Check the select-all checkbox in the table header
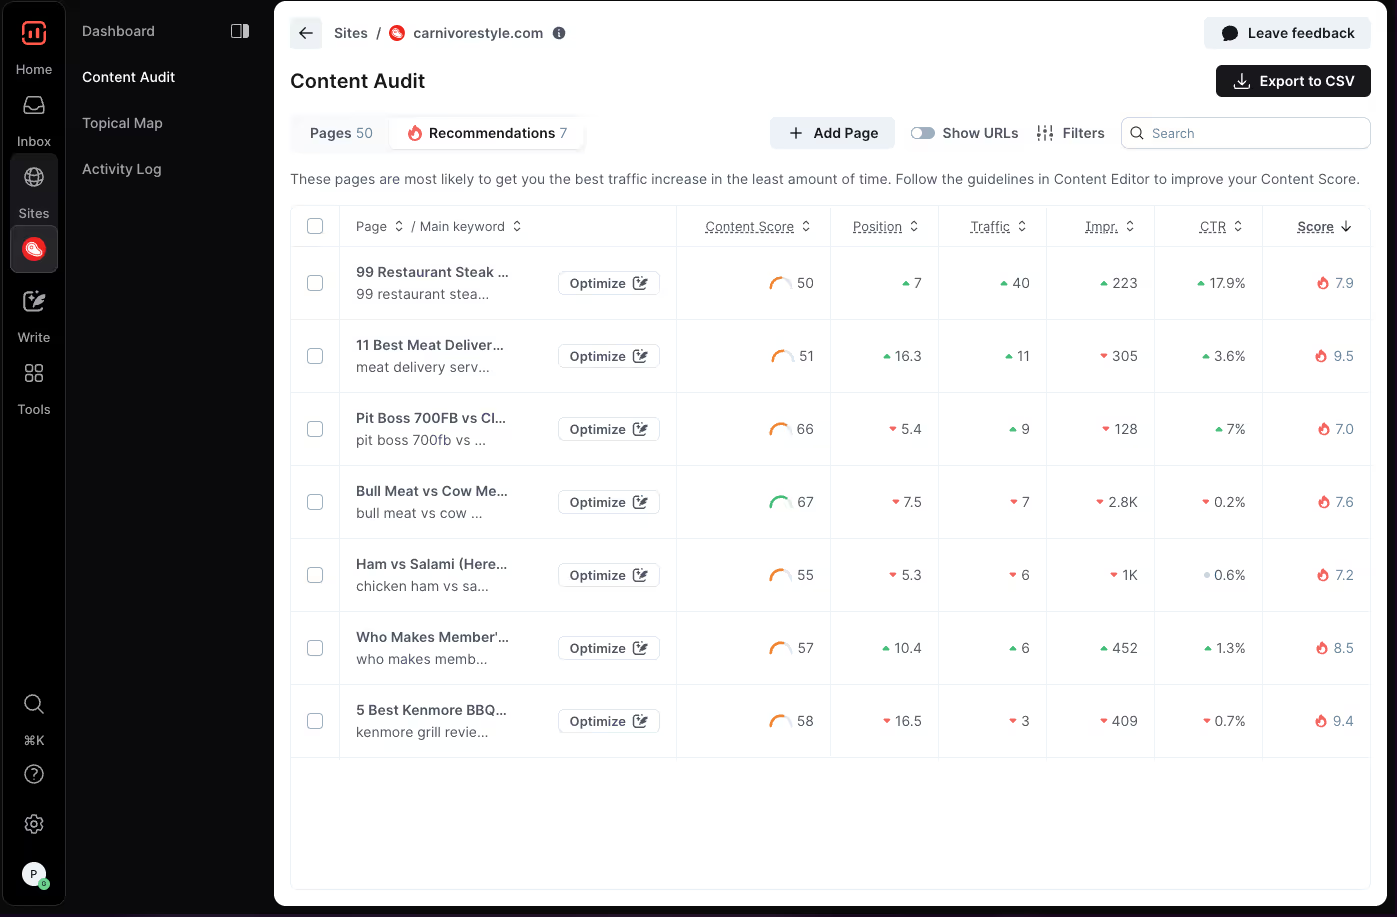1397x917 pixels. (315, 226)
